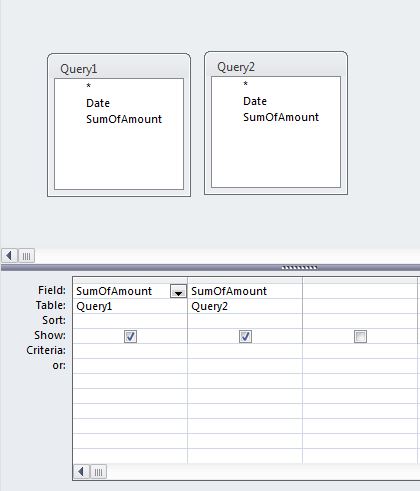Click the pane splitter grip handle
Viewport: 420px width, 491px height.
(299, 267)
